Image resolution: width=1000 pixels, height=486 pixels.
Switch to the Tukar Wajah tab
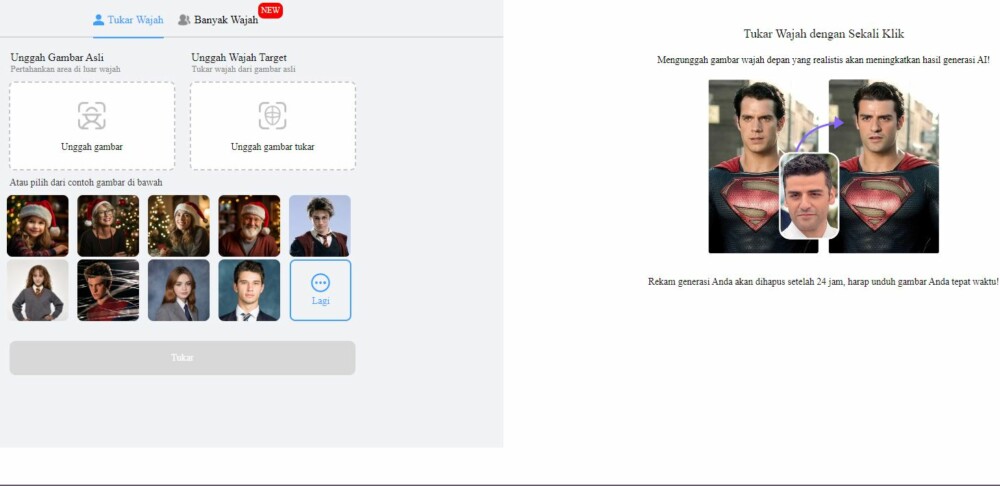tap(128, 20)
